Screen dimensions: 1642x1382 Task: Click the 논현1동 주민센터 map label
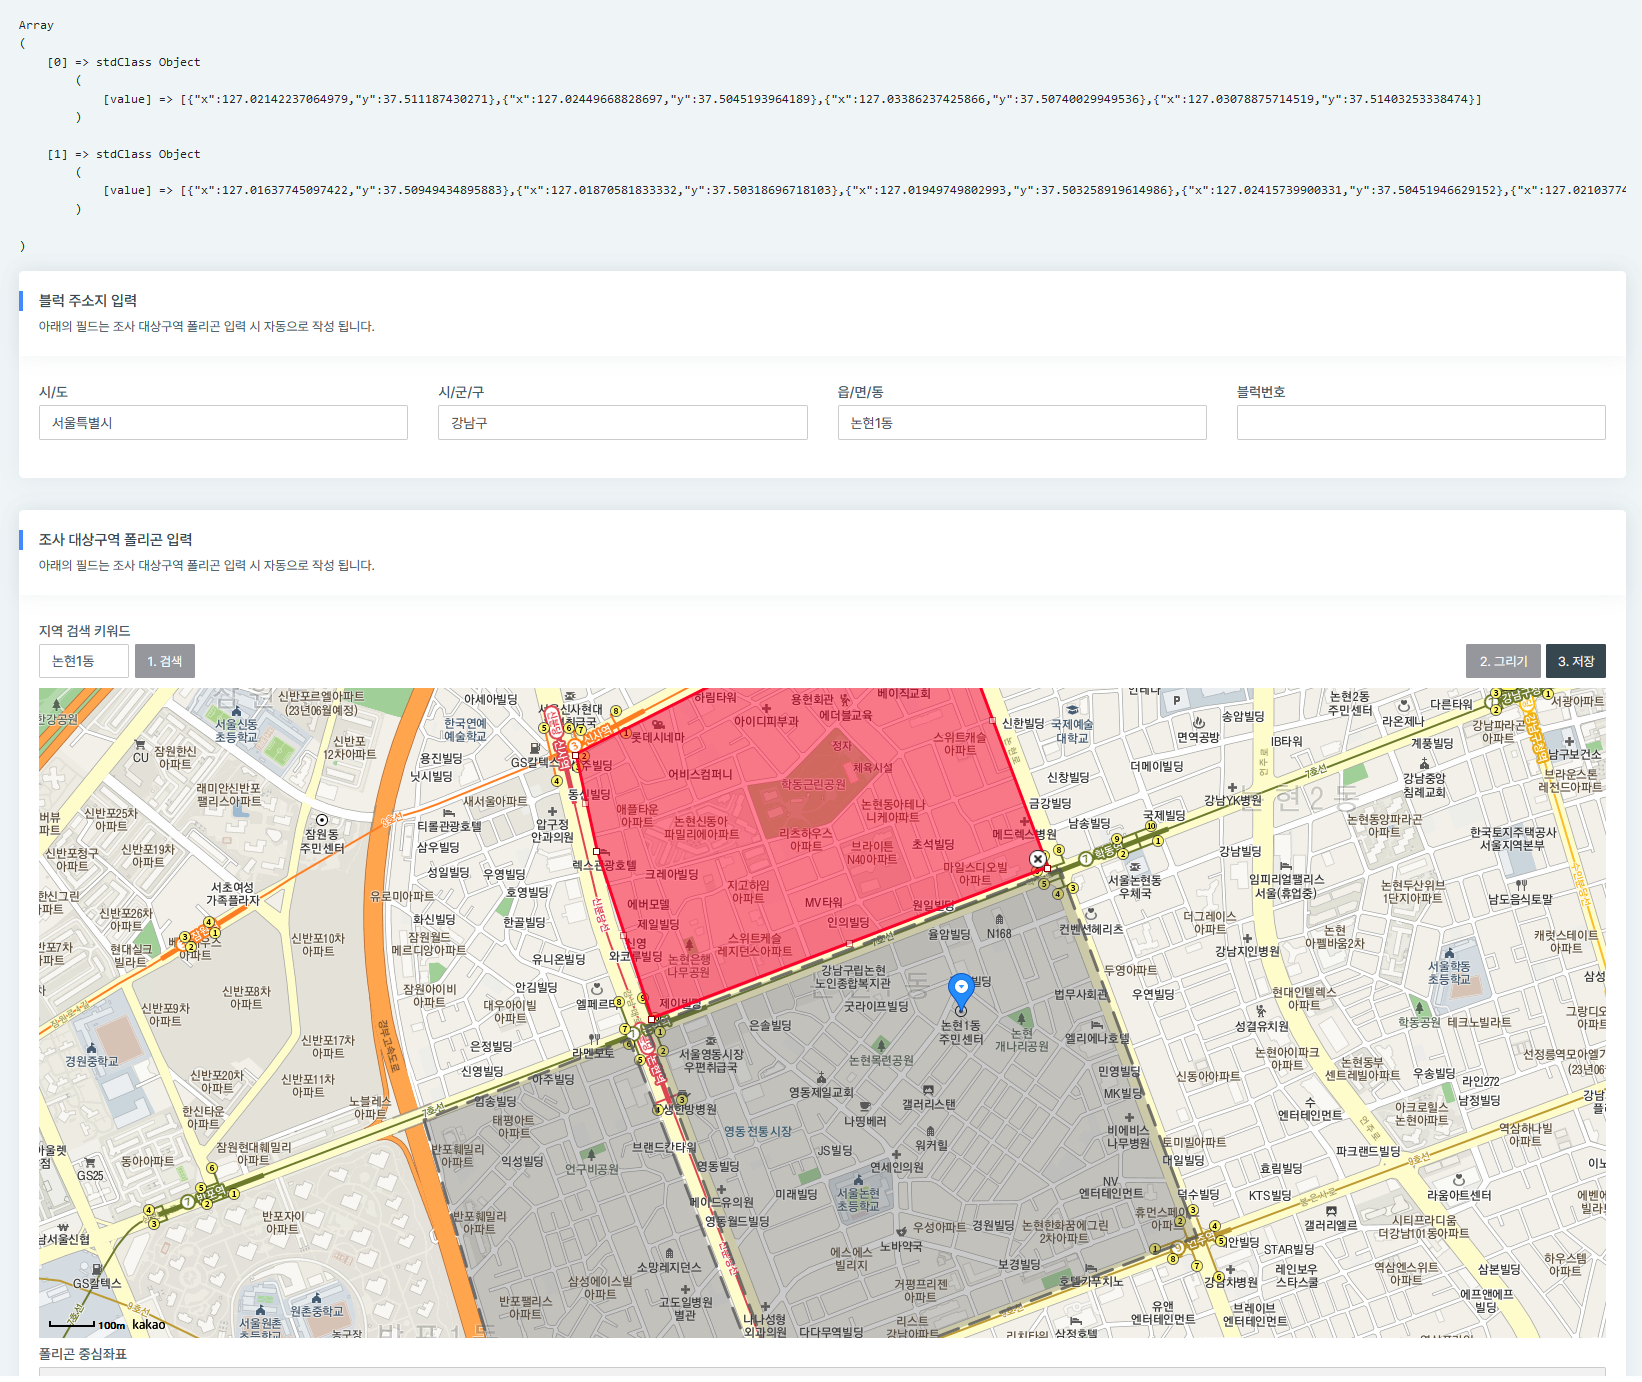click(x=961, y=1033)
